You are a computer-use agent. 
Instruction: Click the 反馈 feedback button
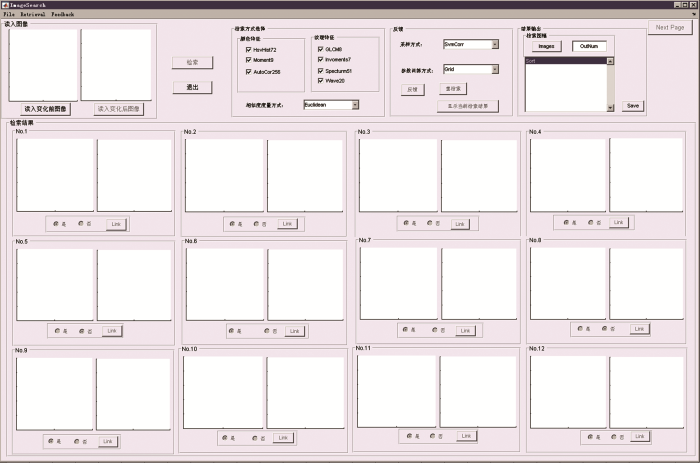pyautogui.click(x=412, y=90)
